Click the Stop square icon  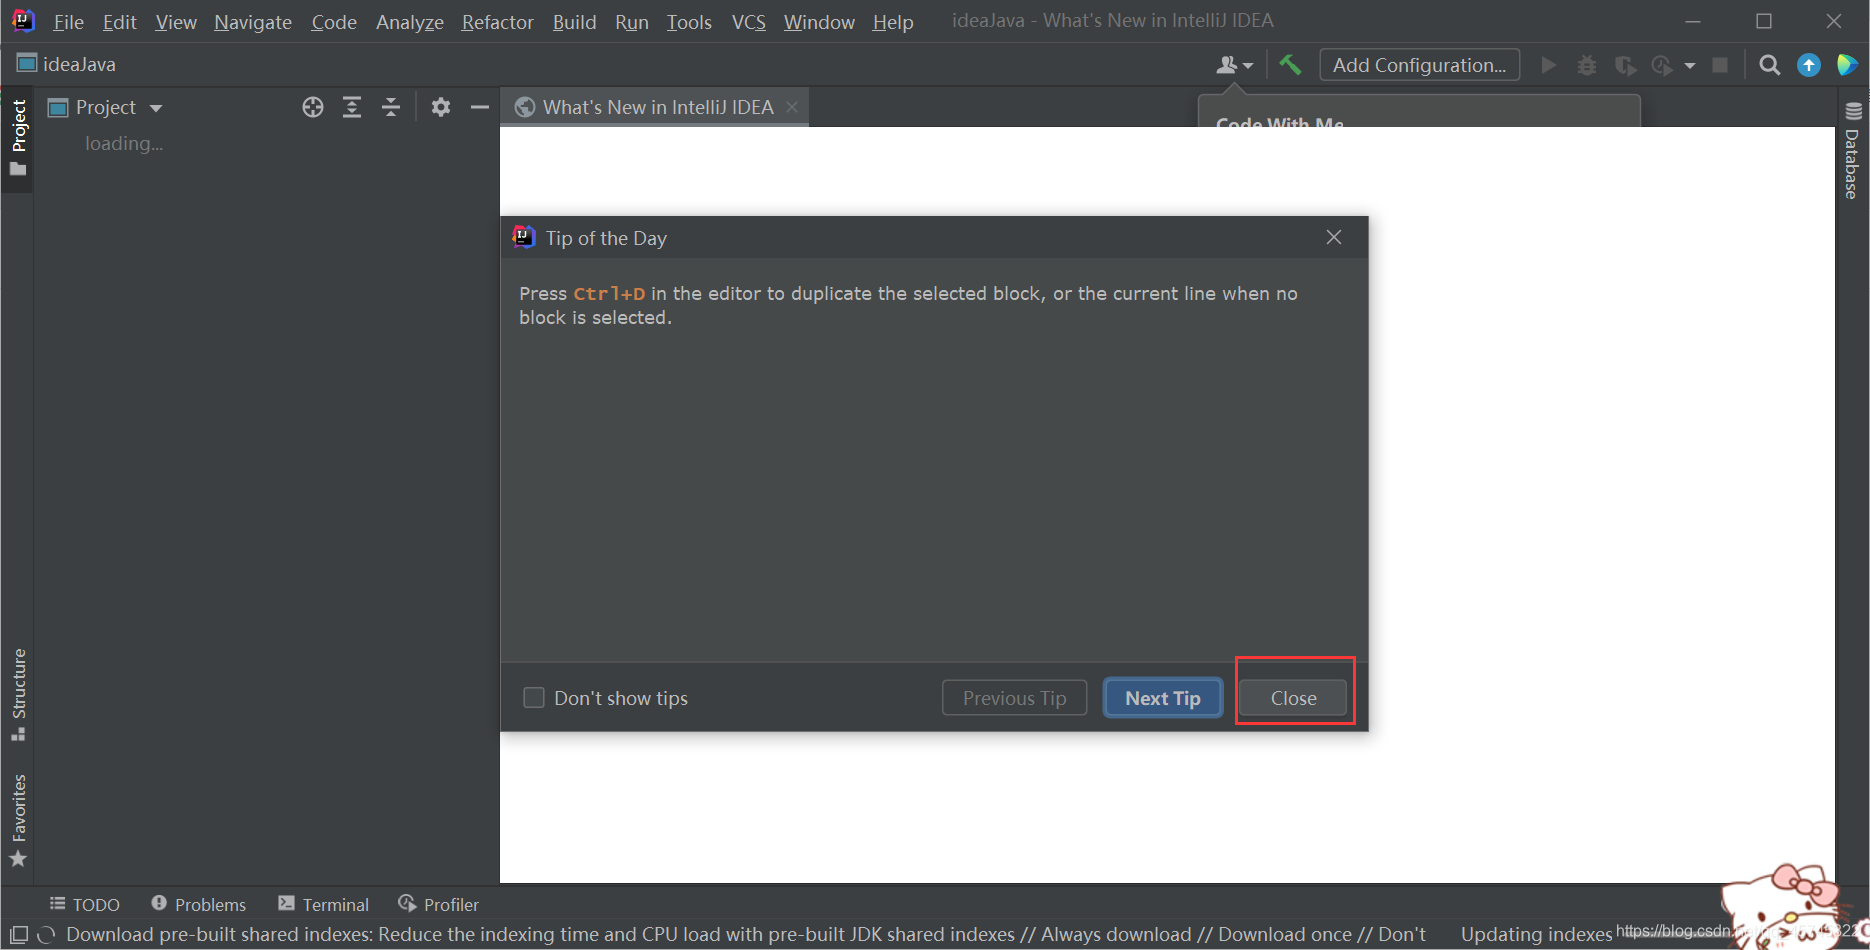tap(1720, 65)
